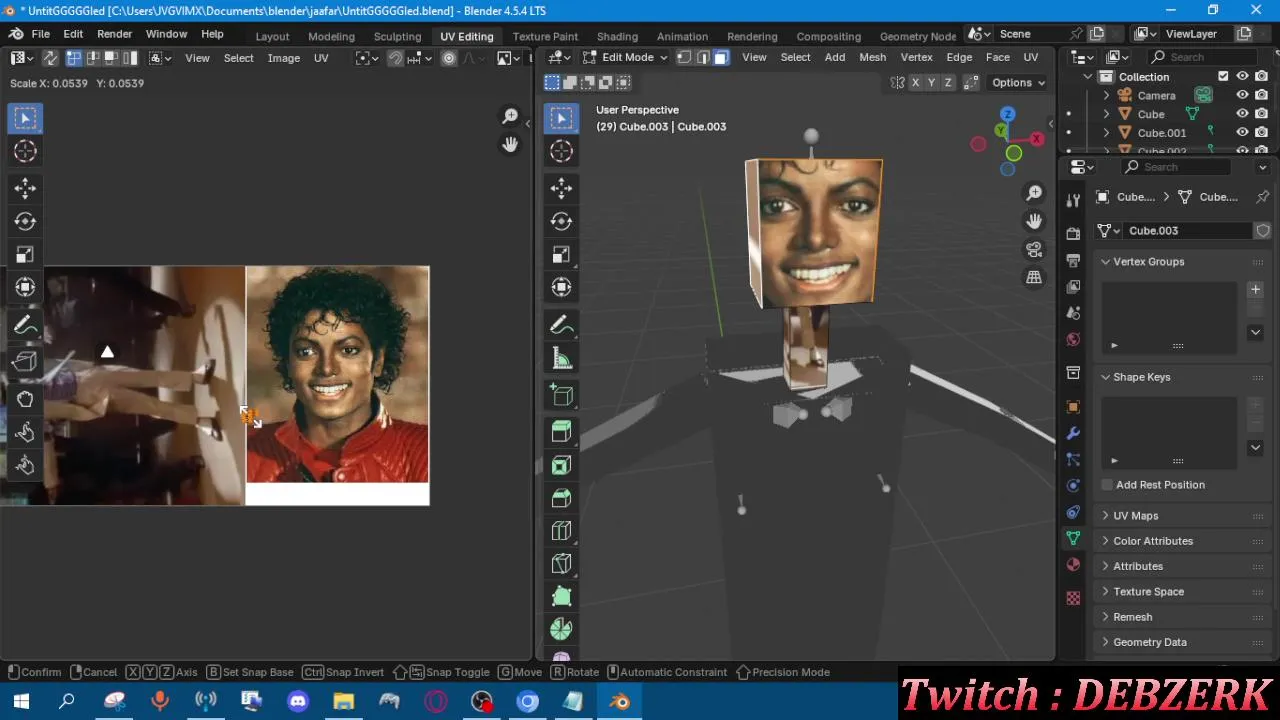
Task: Collapse the Shape Keys panel
Action: click(x=1141, y=377)
